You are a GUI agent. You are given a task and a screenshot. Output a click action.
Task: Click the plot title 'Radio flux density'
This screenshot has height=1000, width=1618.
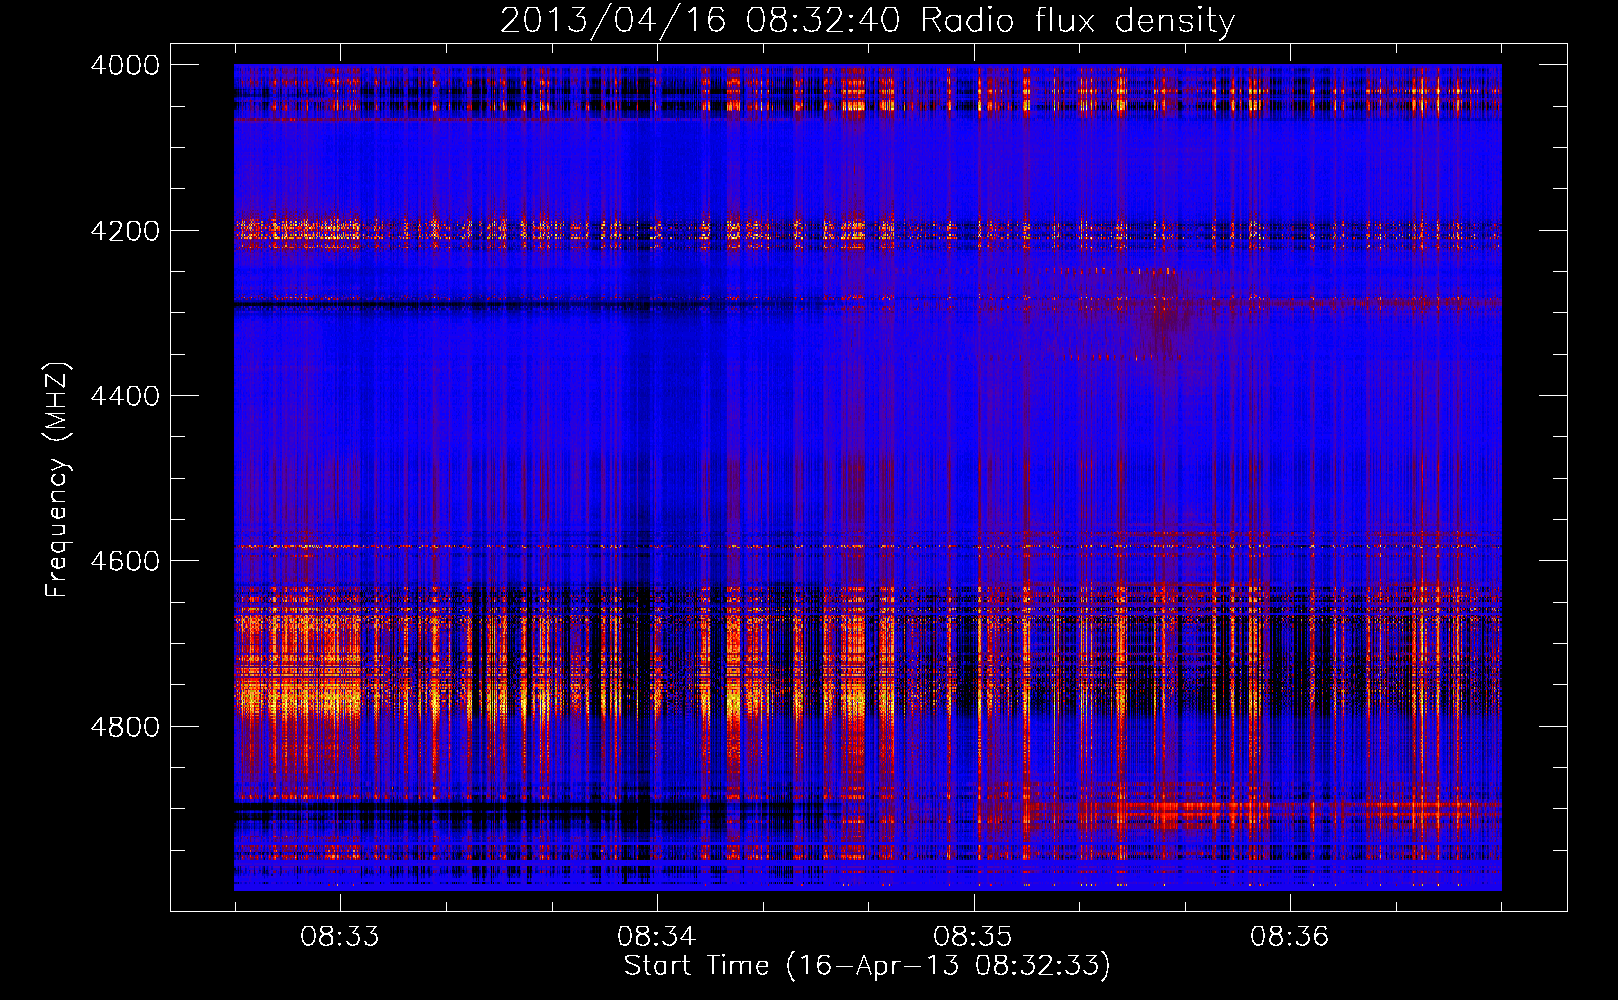pos(1078,21)
